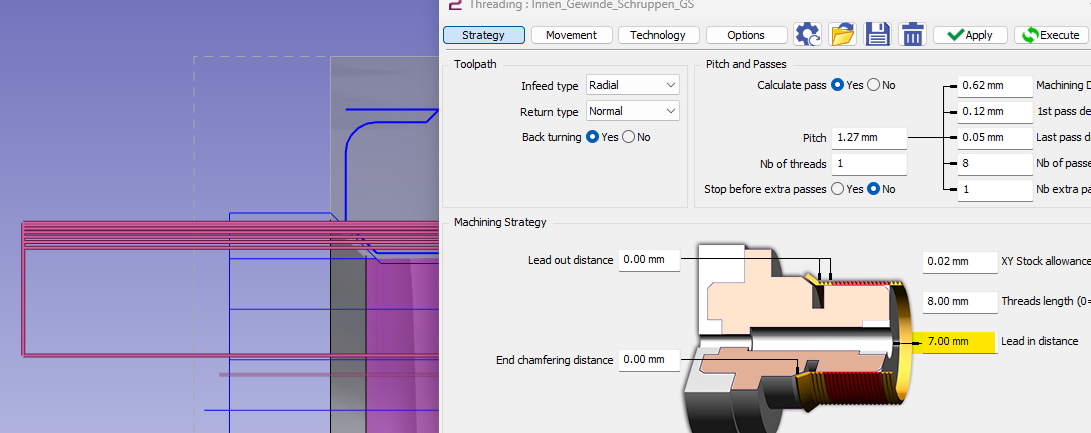
Task: Set Calculate pass to No
Action: (874, 85)
